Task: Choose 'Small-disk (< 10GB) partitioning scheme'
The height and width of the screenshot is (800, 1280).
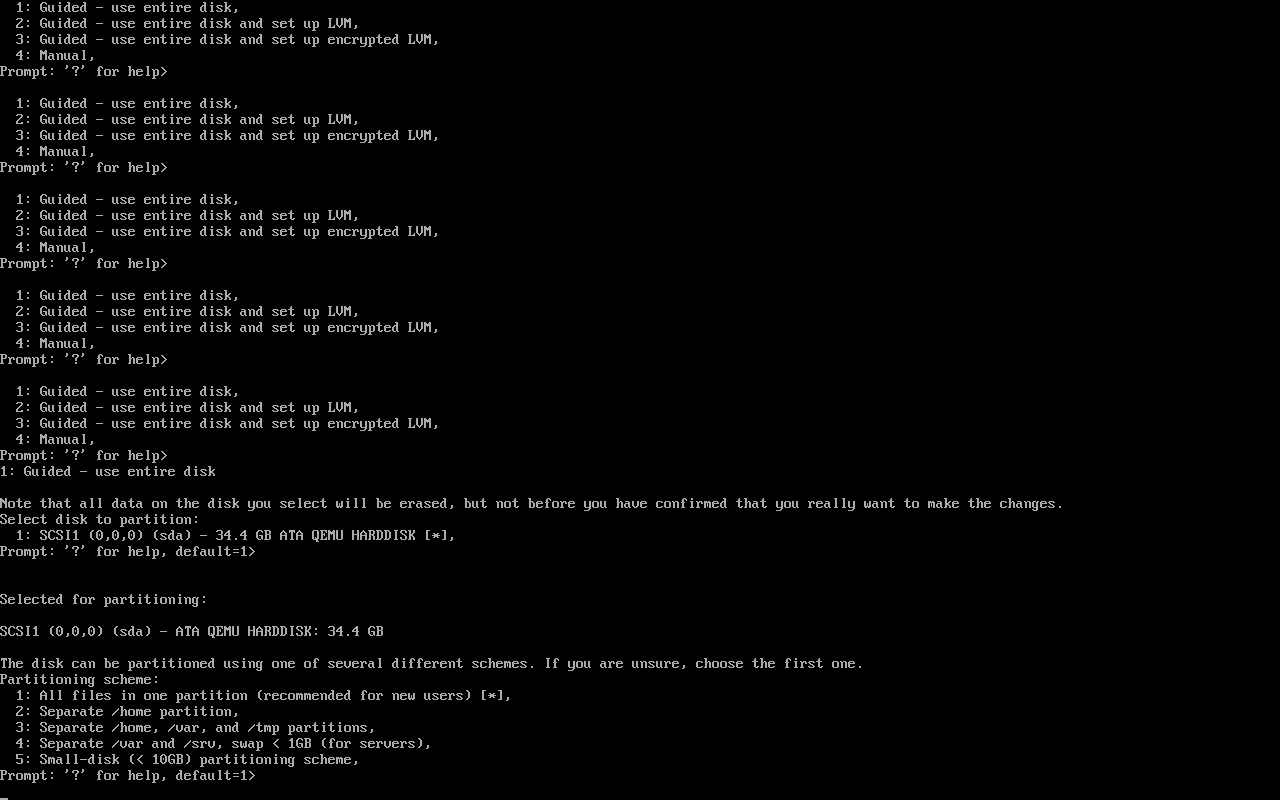Action: pos(187,759)
